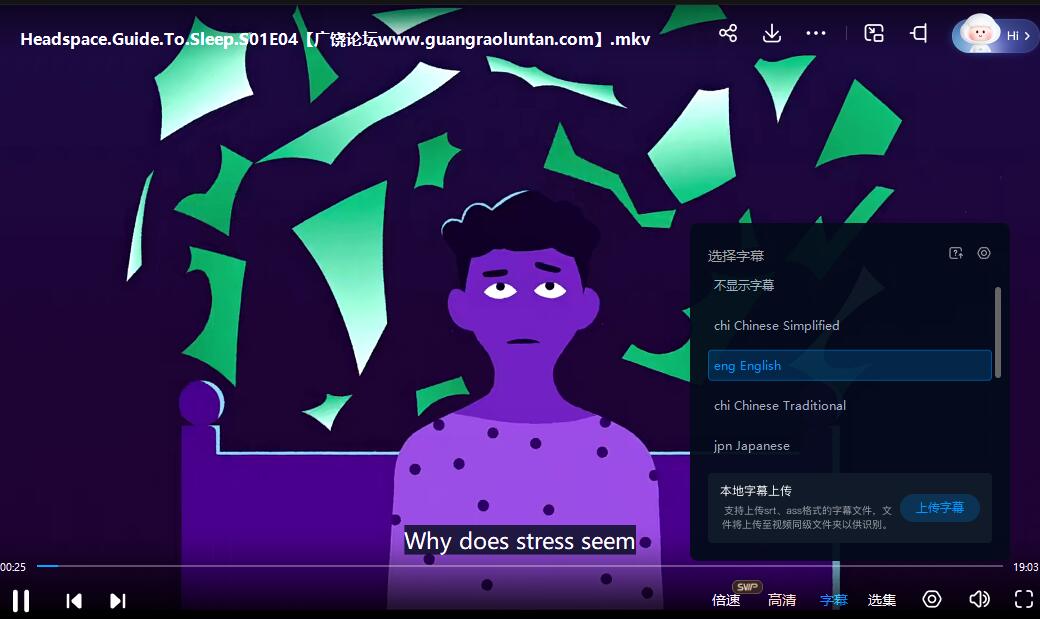Click the 上传字幕 upload button
This screenshot has height=619, width=1040.
click(x=940, y=508)
